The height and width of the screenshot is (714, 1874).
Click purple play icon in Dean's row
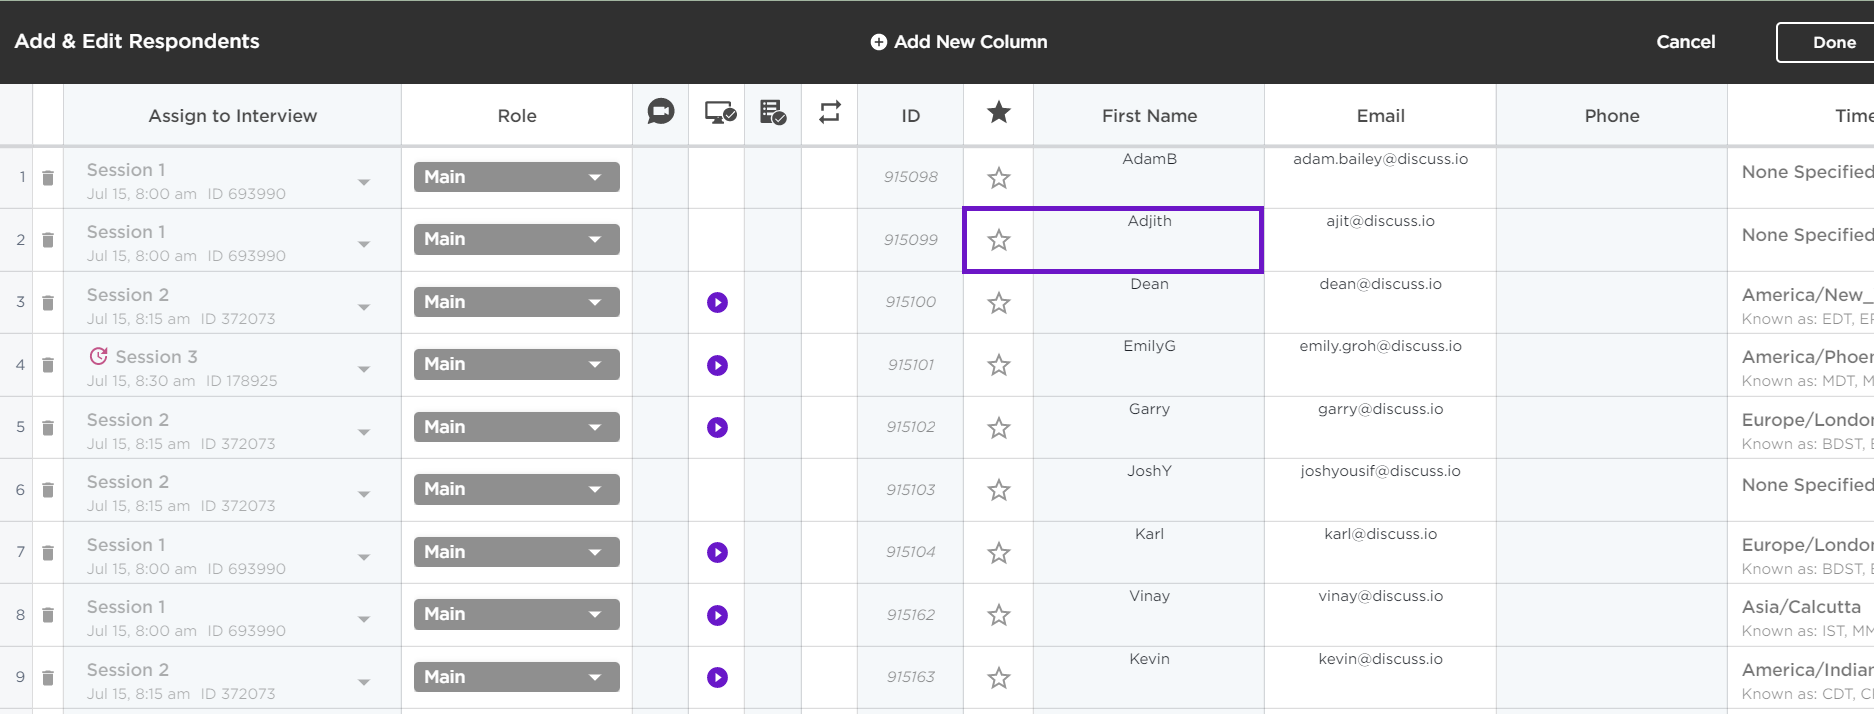[717, 302]
